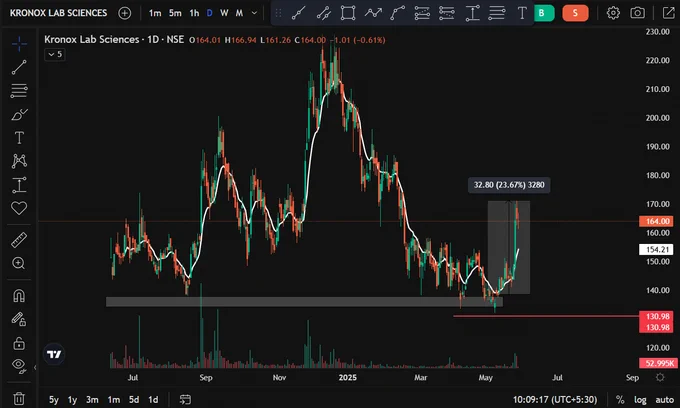This screenshot has height=408, width=680.
Task: Select the sidebar Text tool
Action: coord(19,138)
